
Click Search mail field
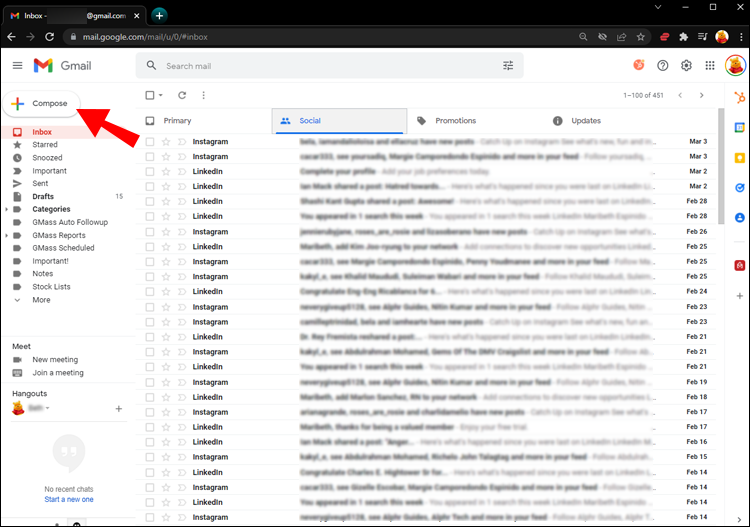pos(330,66)
